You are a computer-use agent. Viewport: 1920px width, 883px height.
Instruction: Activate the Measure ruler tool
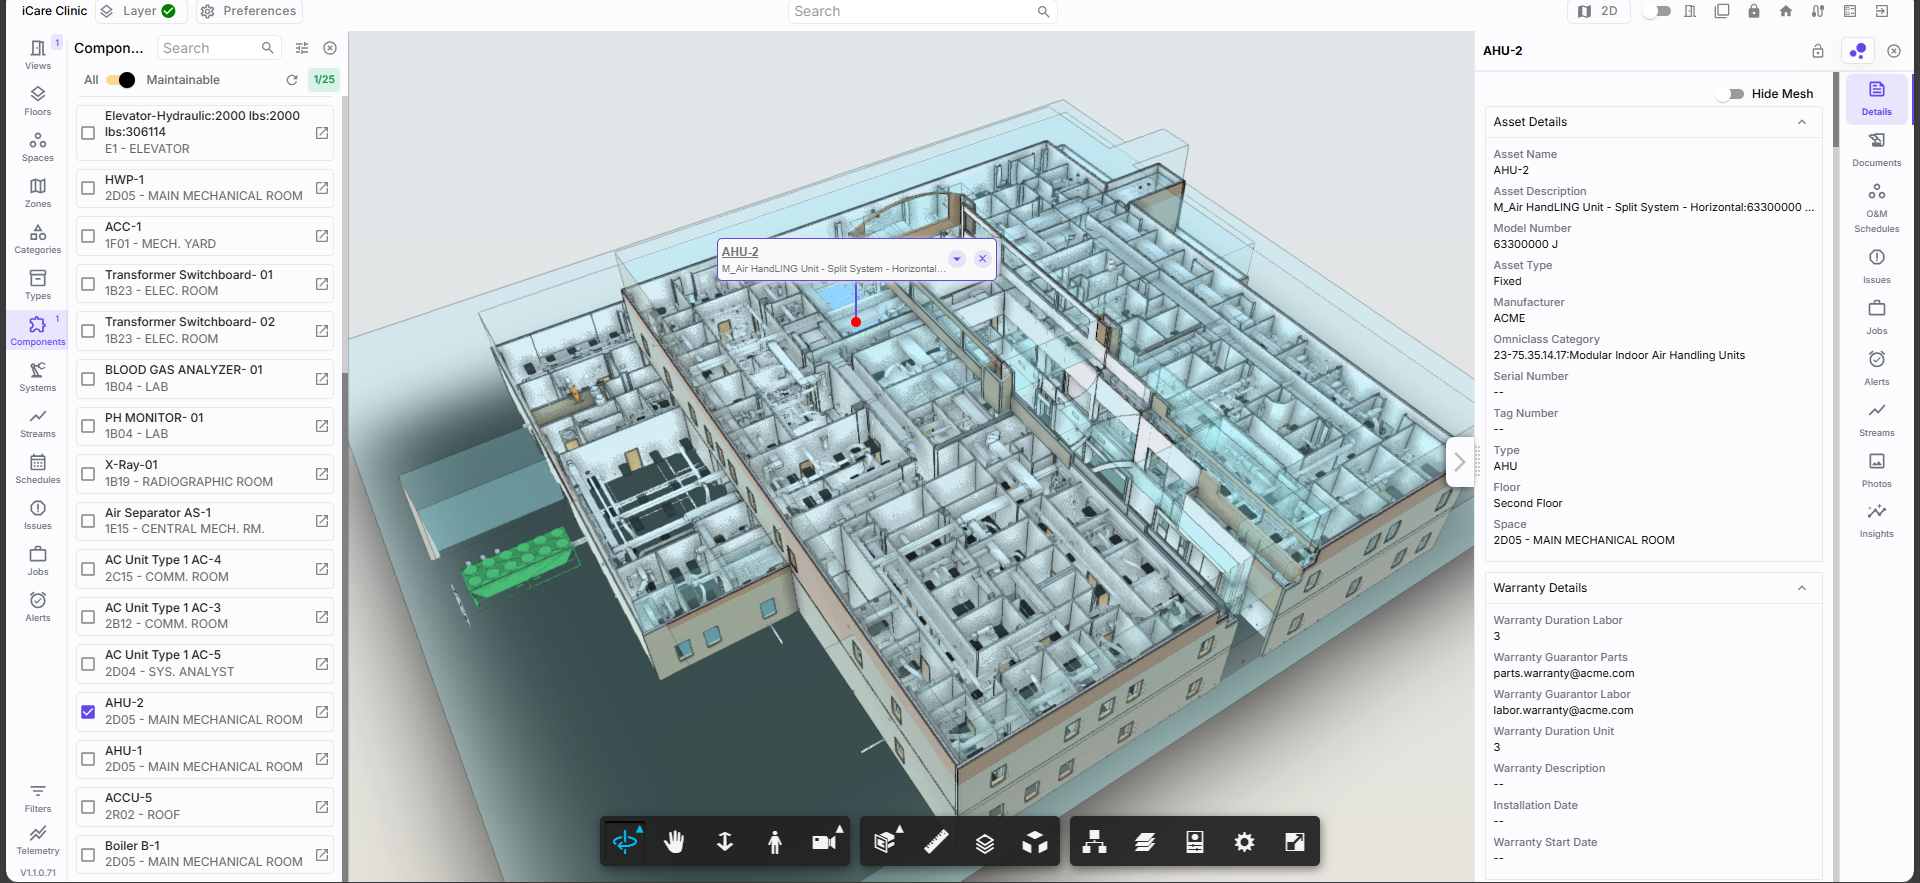coord(935,842)
